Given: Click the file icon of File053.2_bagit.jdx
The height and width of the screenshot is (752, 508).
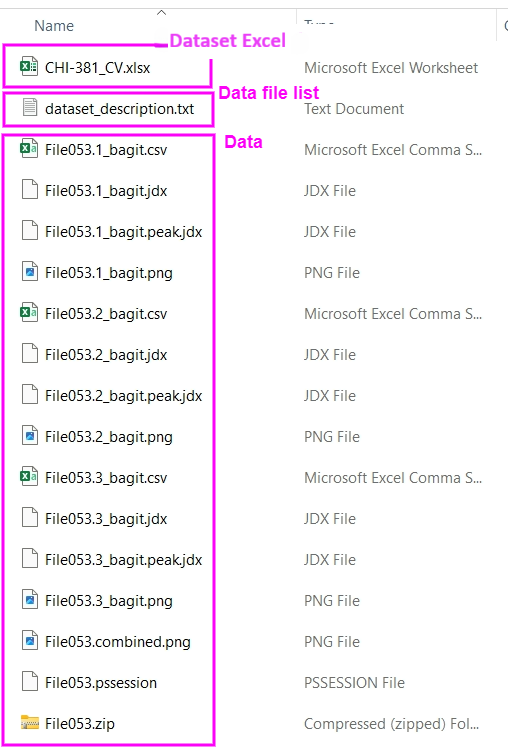Looking at the screenshot, I should pos(30,353).
